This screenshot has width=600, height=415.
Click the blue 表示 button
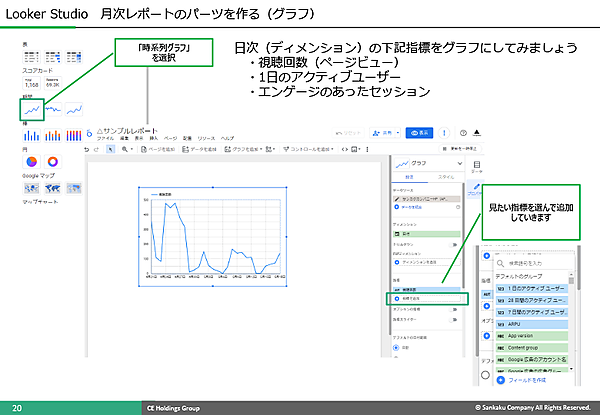(x=420, y=132)
